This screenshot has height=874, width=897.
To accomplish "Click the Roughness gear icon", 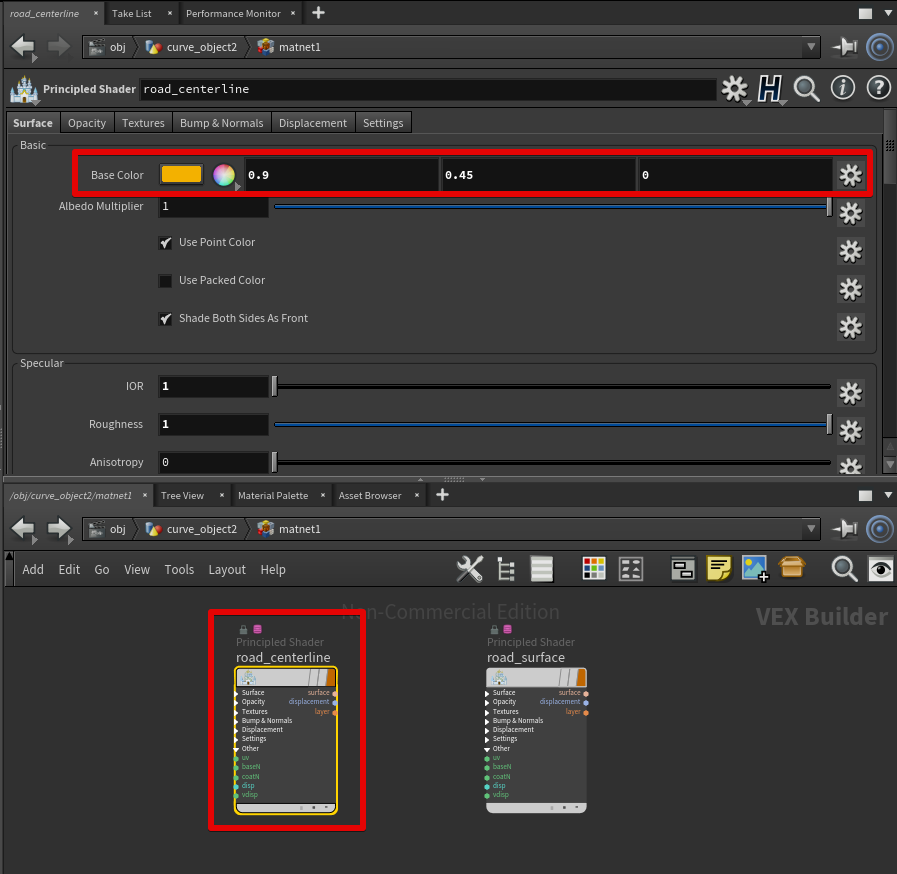I will [851, 431].
